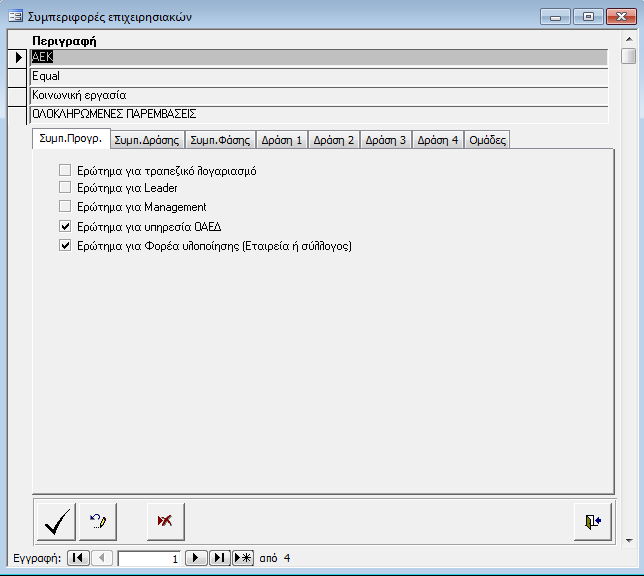The width and height of the screenshot is (644, 576).
Task: Go to last record navigation button
Action: [x=220, y=558]
